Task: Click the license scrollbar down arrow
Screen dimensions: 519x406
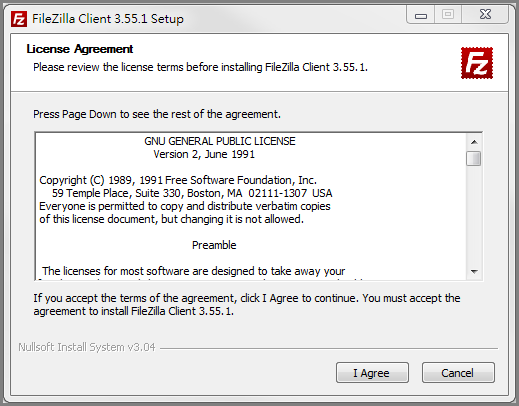Action: pyautogui.click(x=474, y=271)
